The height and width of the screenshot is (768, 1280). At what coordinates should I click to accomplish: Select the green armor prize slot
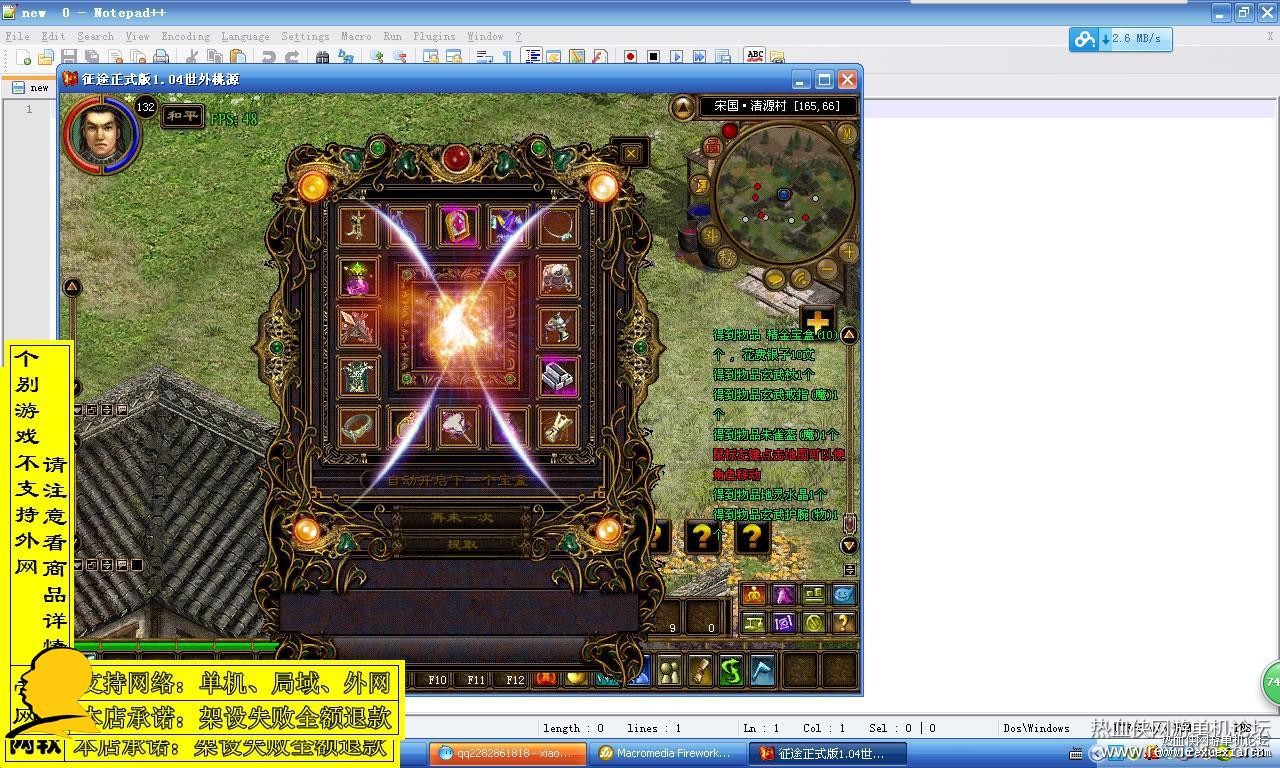point(358,376)
